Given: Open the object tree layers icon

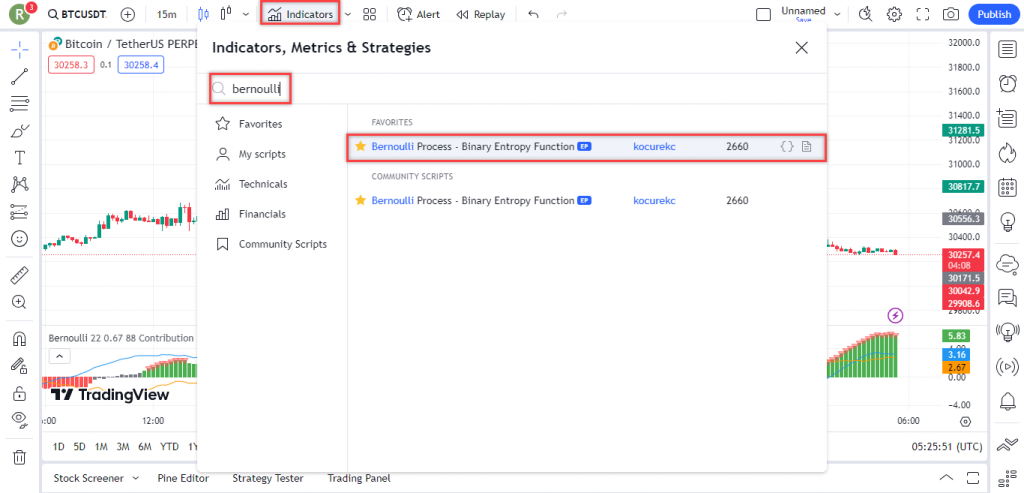Looking at the screenshot, I should click(1007, 446).
